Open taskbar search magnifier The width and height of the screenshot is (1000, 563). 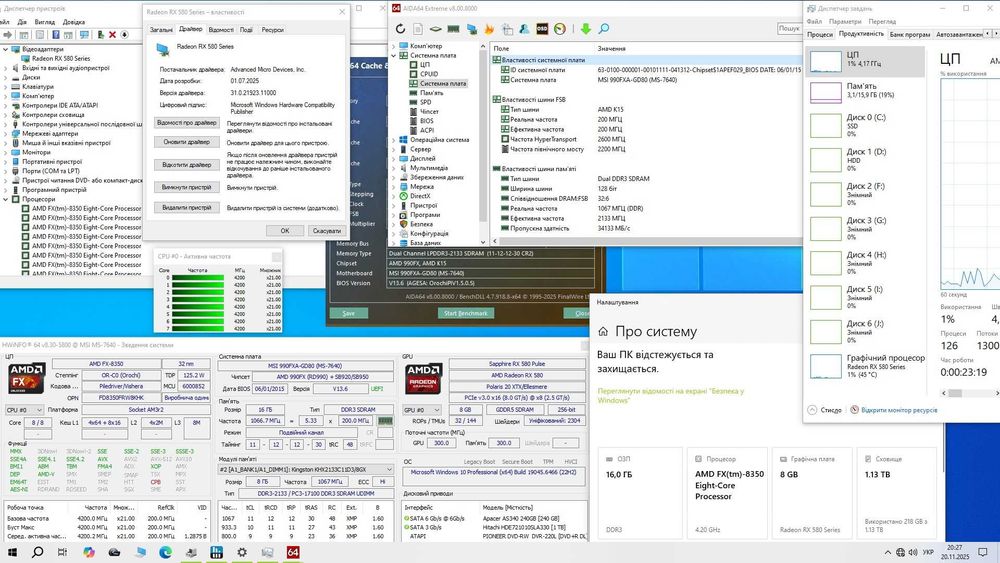tap(37, 552)
